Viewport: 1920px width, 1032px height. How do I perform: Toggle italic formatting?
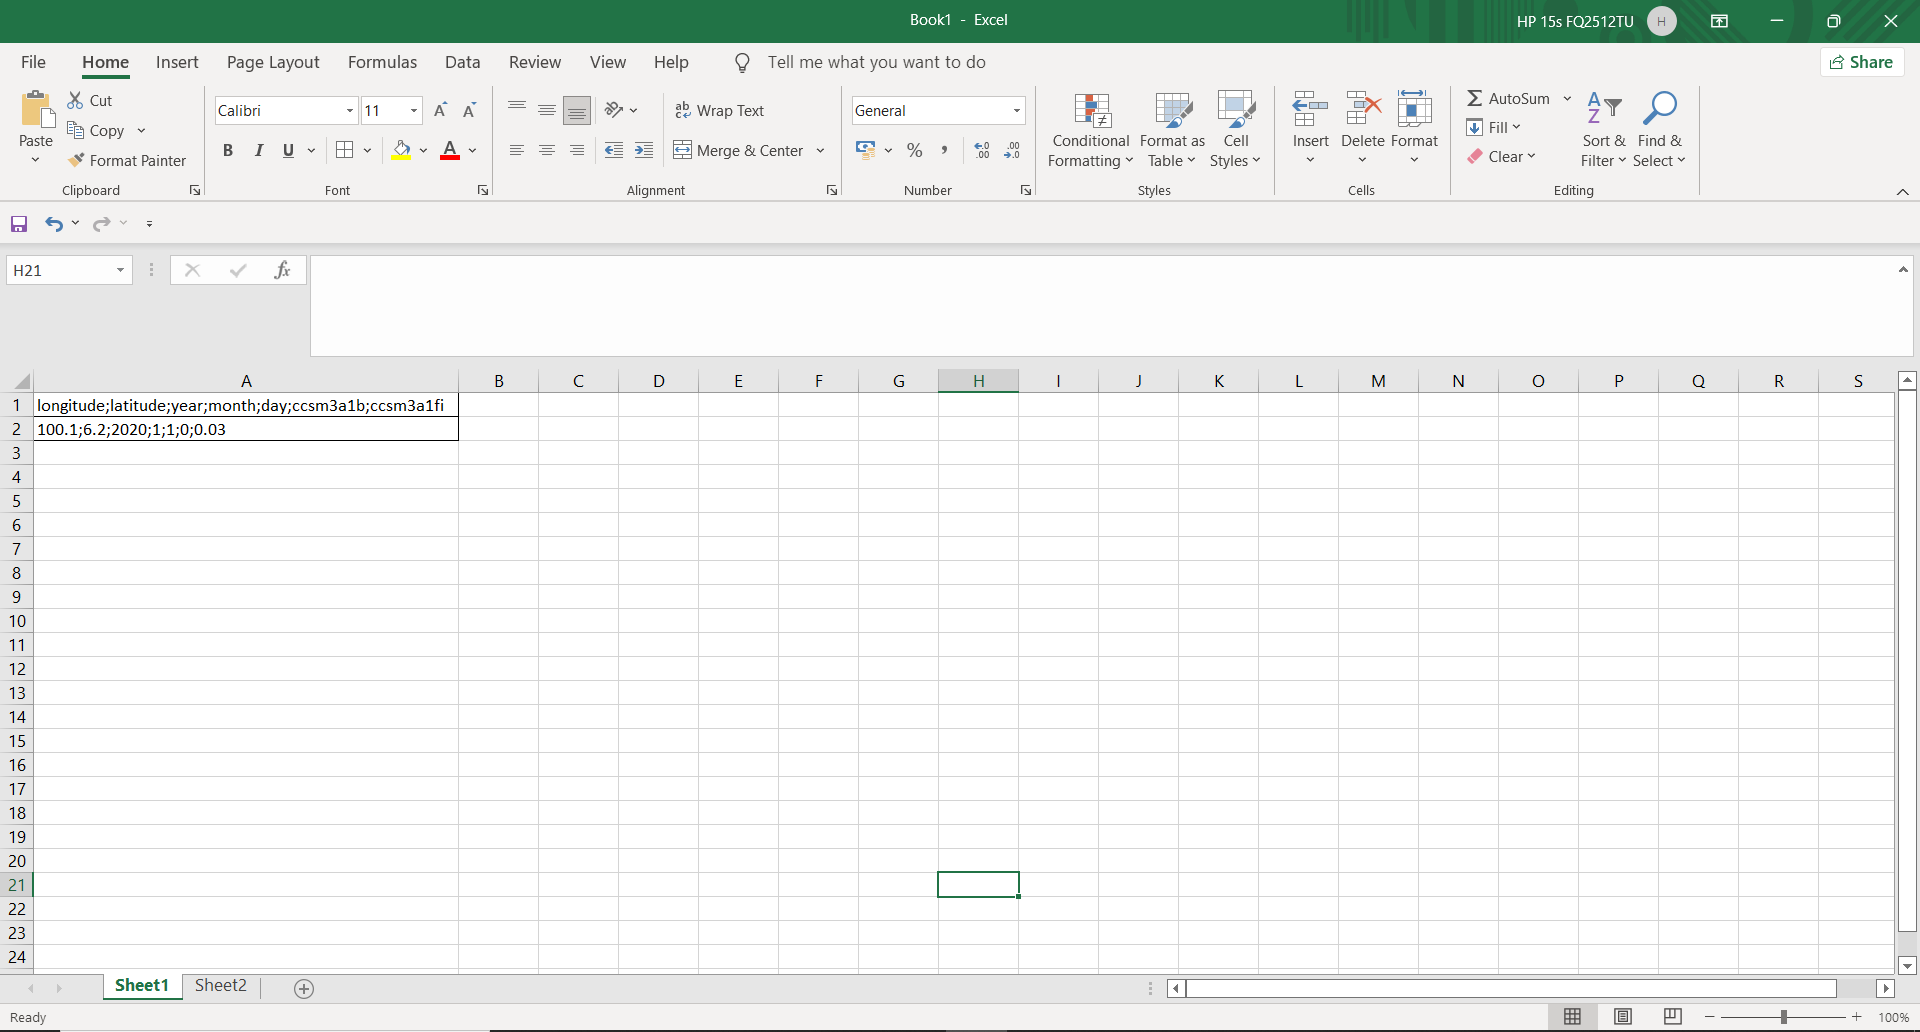coord(259,150)
